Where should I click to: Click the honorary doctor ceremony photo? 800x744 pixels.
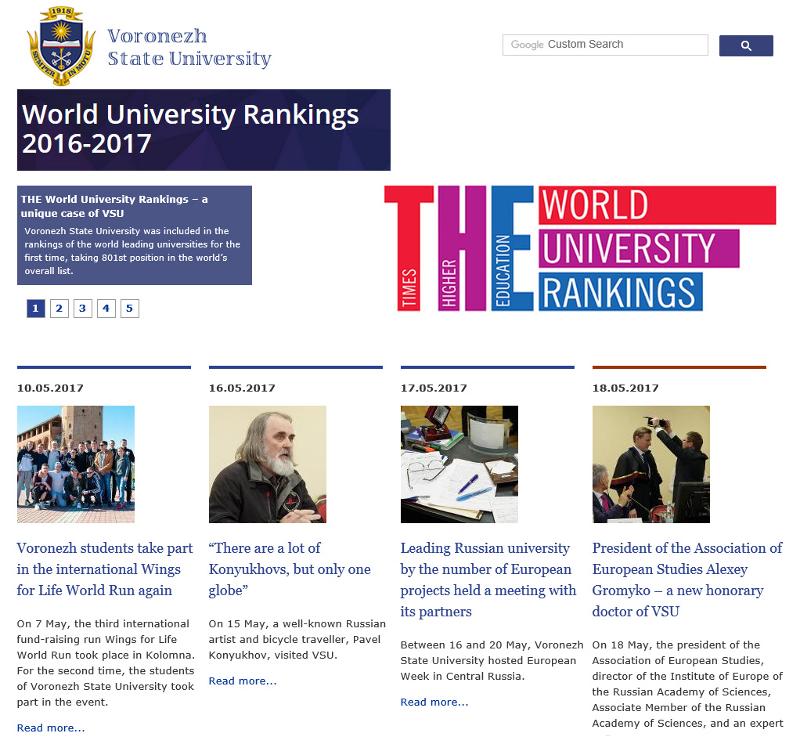click(x=651, y=464)
